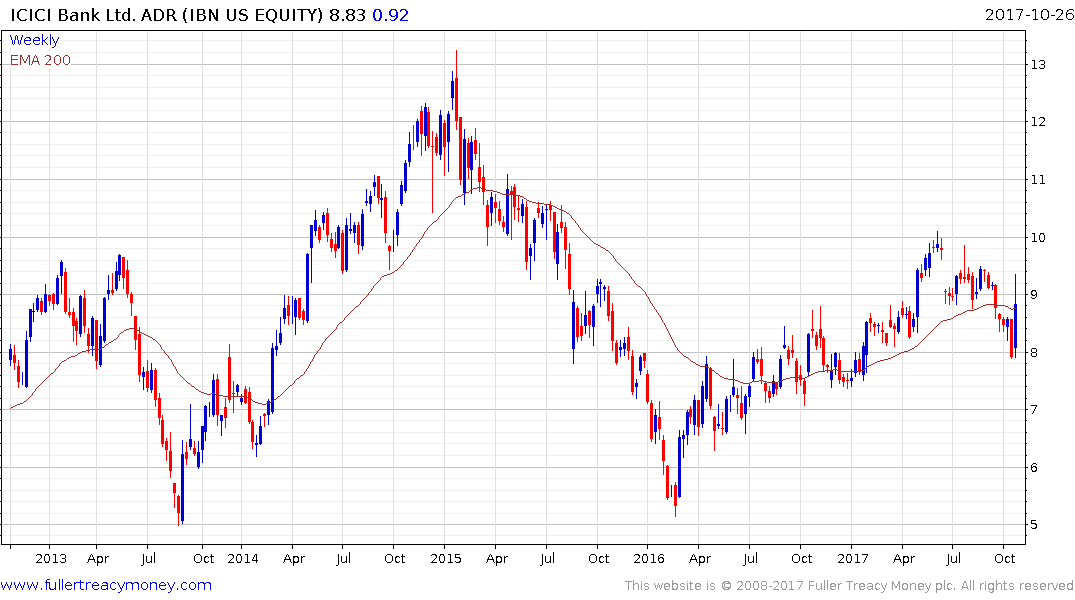Click the Oct label before 2017
The image size is (1075, 600).
[801, 558]
